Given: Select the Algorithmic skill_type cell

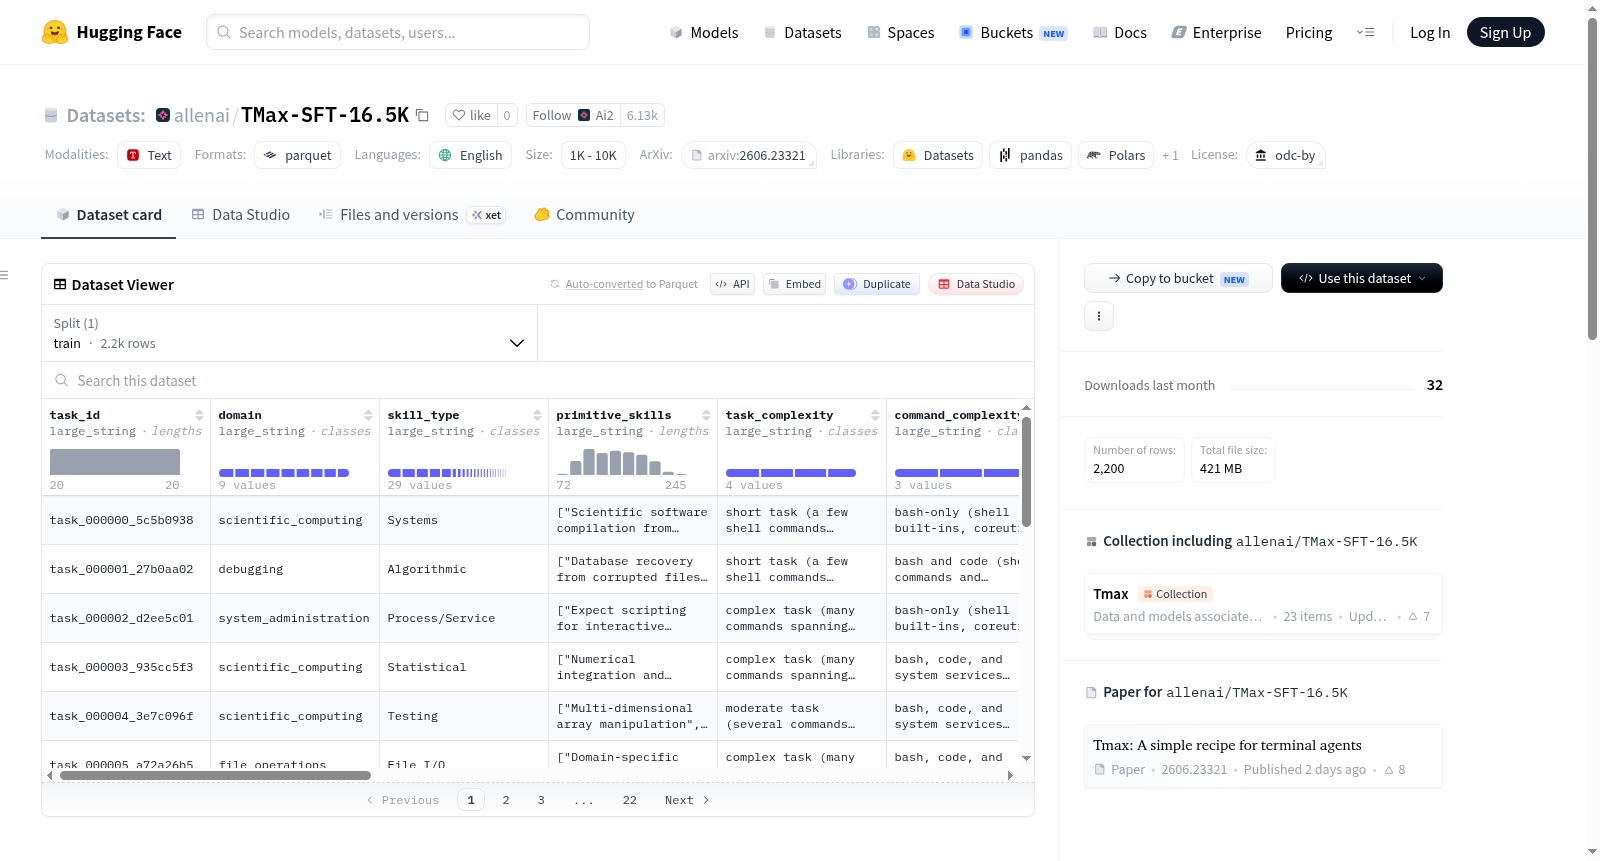Looking at the screenshot, I should (x=464, y=569).
